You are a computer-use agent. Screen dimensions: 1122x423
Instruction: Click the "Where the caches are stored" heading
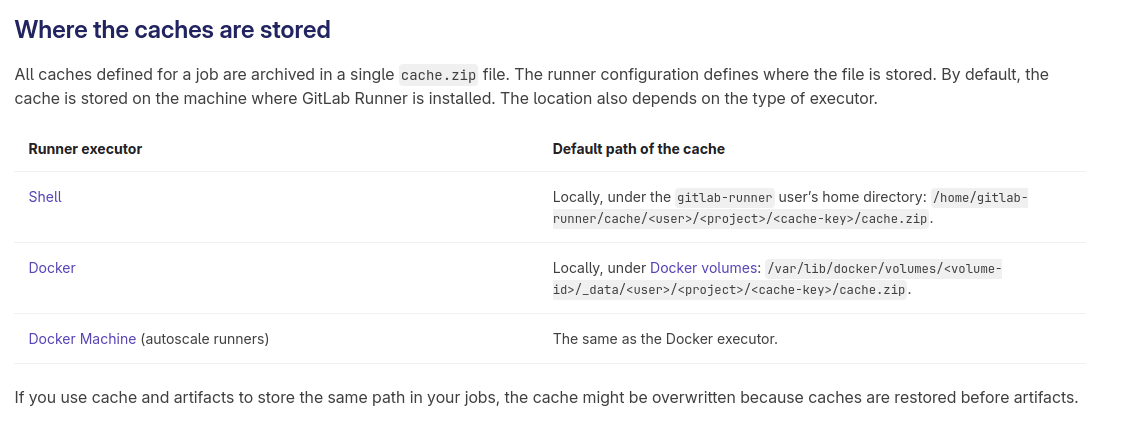pos(172,30)
